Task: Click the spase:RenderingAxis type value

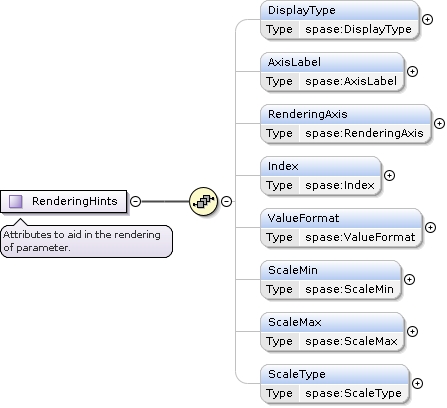Action: coord(364,133)
